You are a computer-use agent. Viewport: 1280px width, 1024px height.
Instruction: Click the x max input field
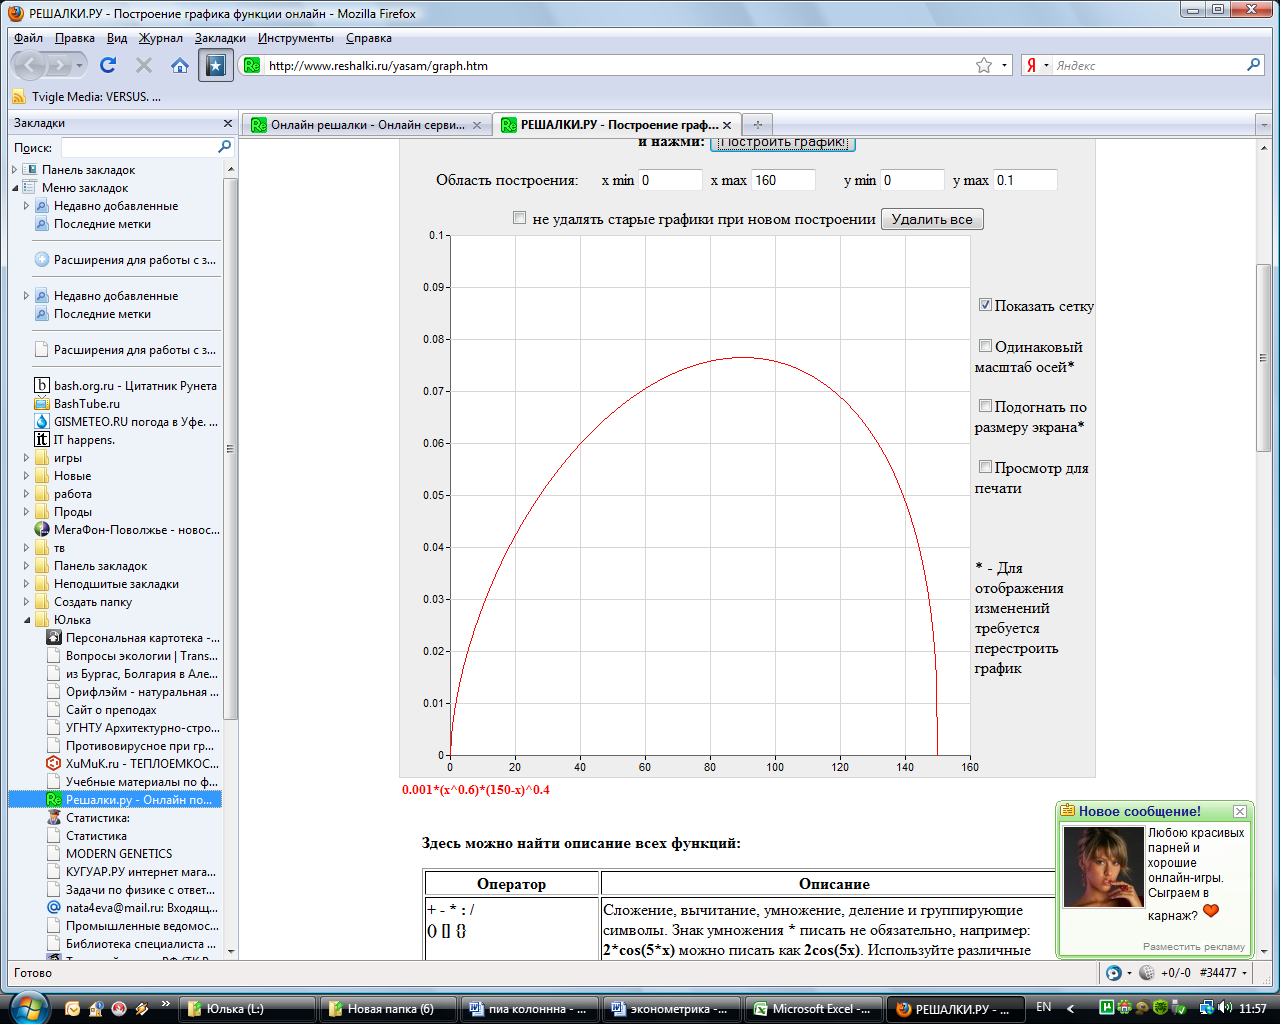pos(784,180)
